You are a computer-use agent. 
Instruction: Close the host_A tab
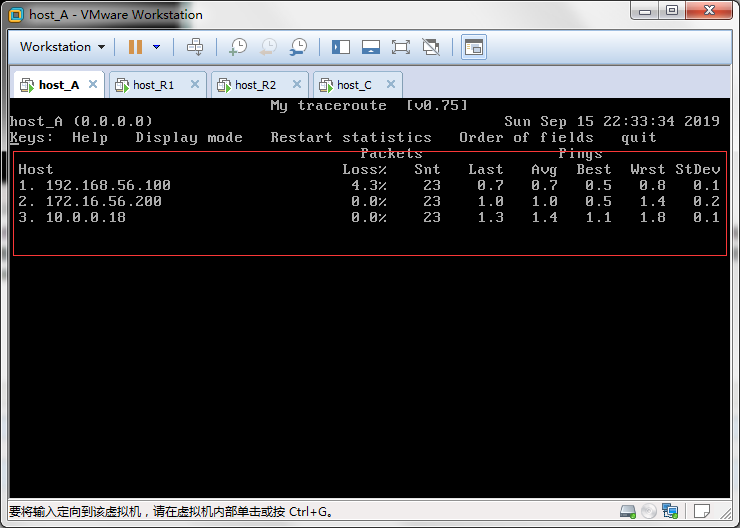tap(92, 85)
